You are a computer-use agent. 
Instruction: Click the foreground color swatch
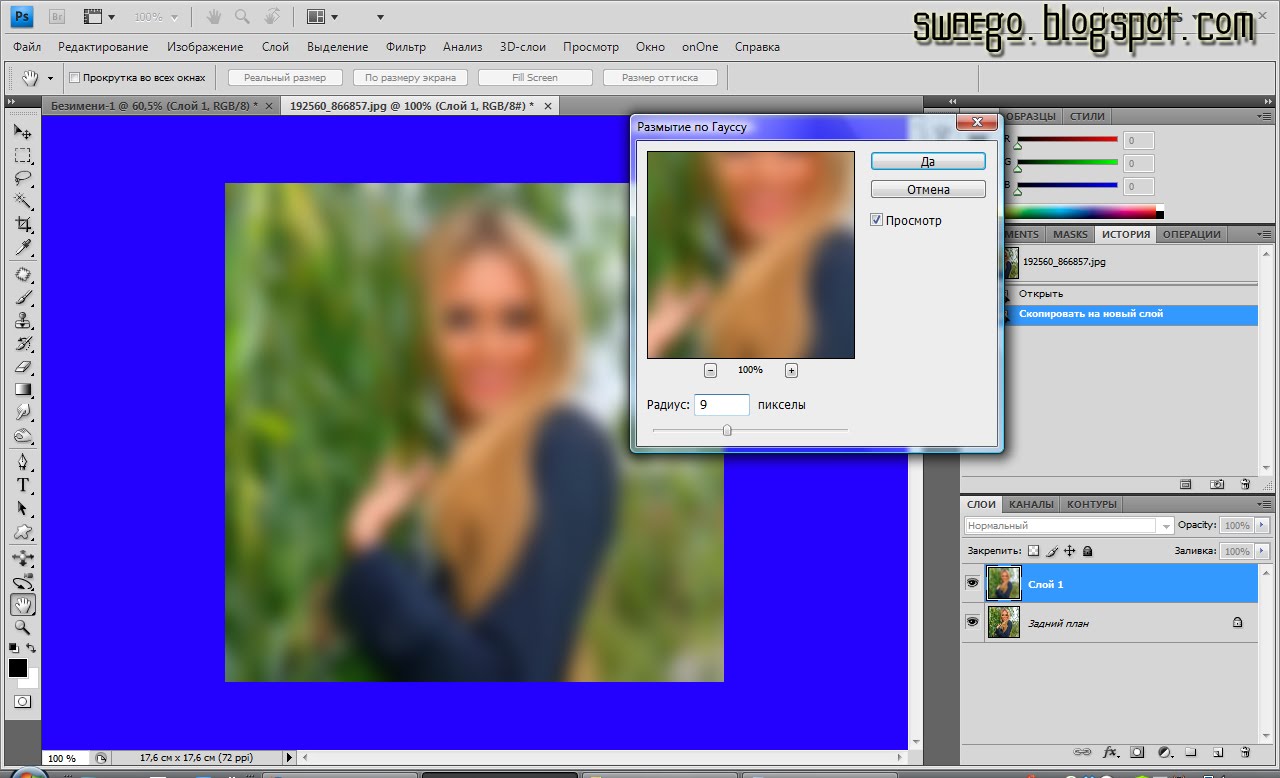coord(18,668)
